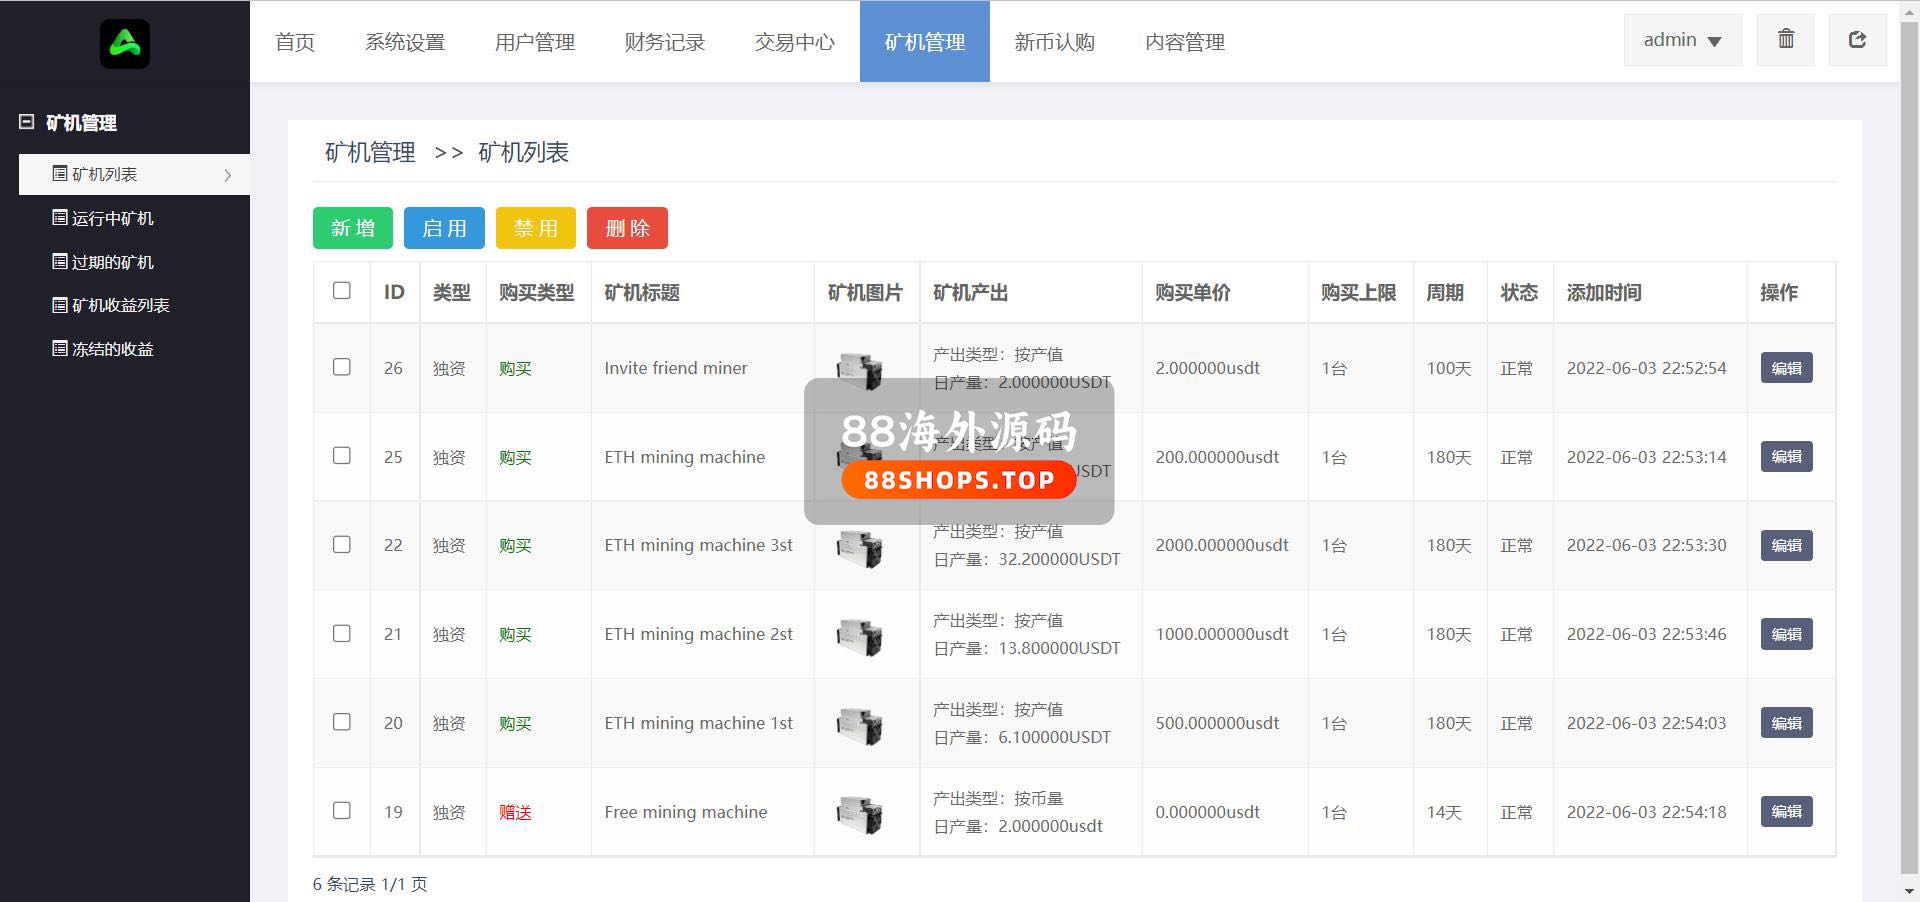The width and height of the screenshot is (1920, 902).
Task: Click the page vertical scrollbar
Action: pyautogui.click(x=1909, y=450)
